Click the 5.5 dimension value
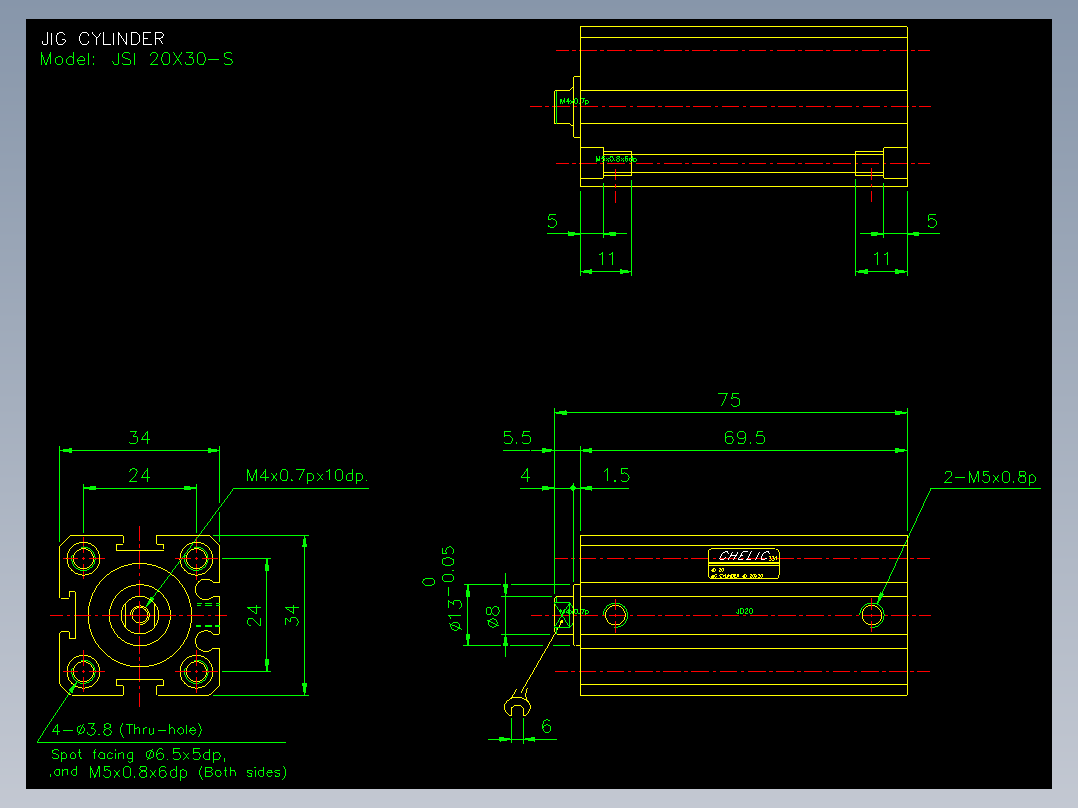The height and width of the screenshot is (808, 1078). (517, 438)
